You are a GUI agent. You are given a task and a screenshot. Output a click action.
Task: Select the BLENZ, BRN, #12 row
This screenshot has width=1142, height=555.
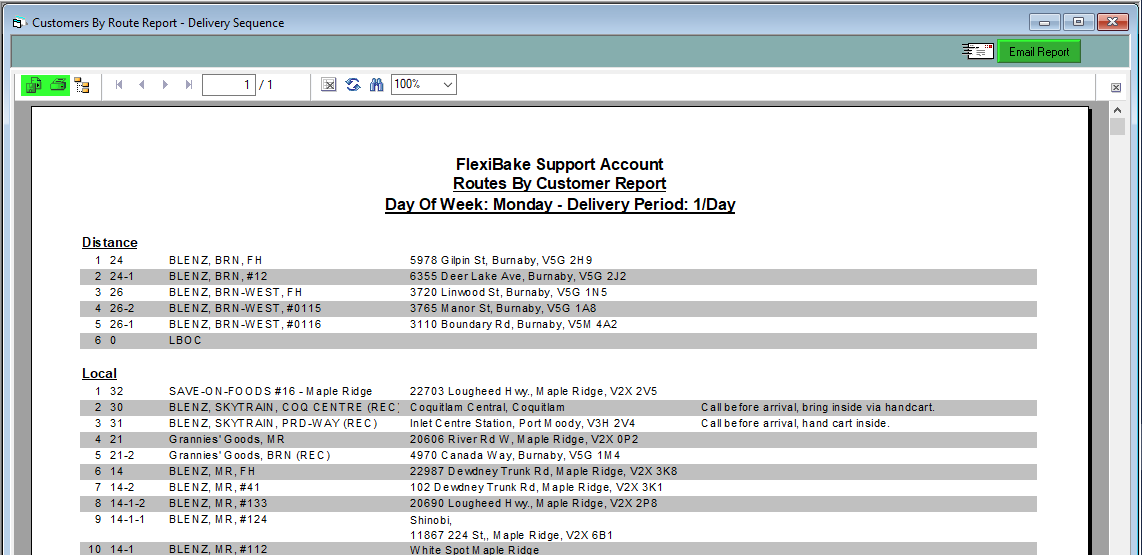558,276
